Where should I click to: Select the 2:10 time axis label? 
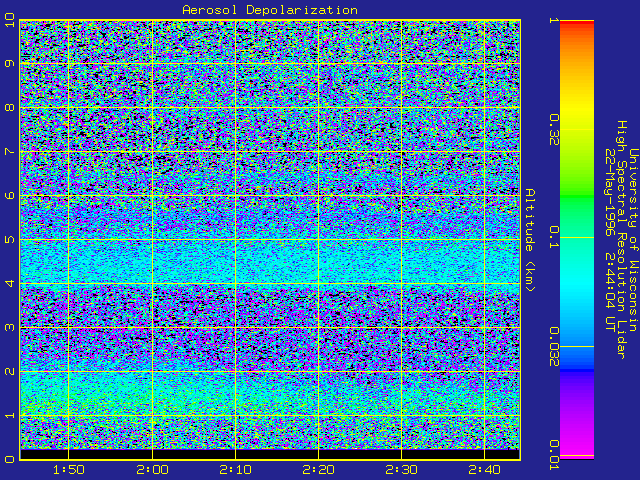(x=235, y=470)
